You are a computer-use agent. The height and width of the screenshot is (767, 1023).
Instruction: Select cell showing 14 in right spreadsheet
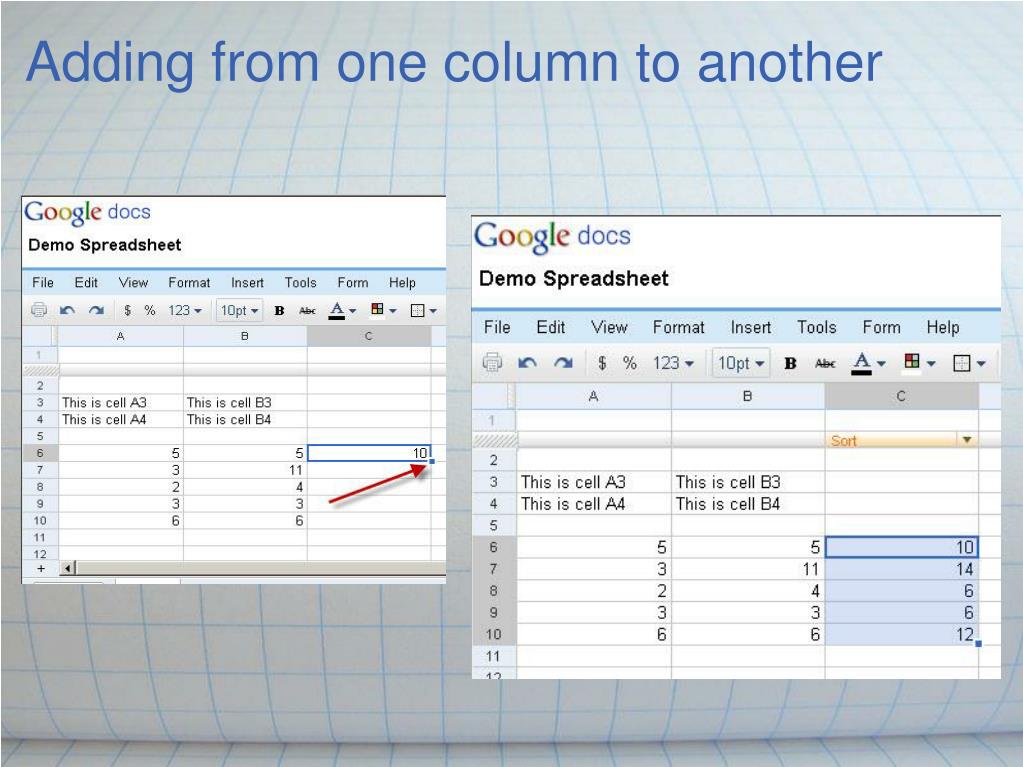point(902,569)
